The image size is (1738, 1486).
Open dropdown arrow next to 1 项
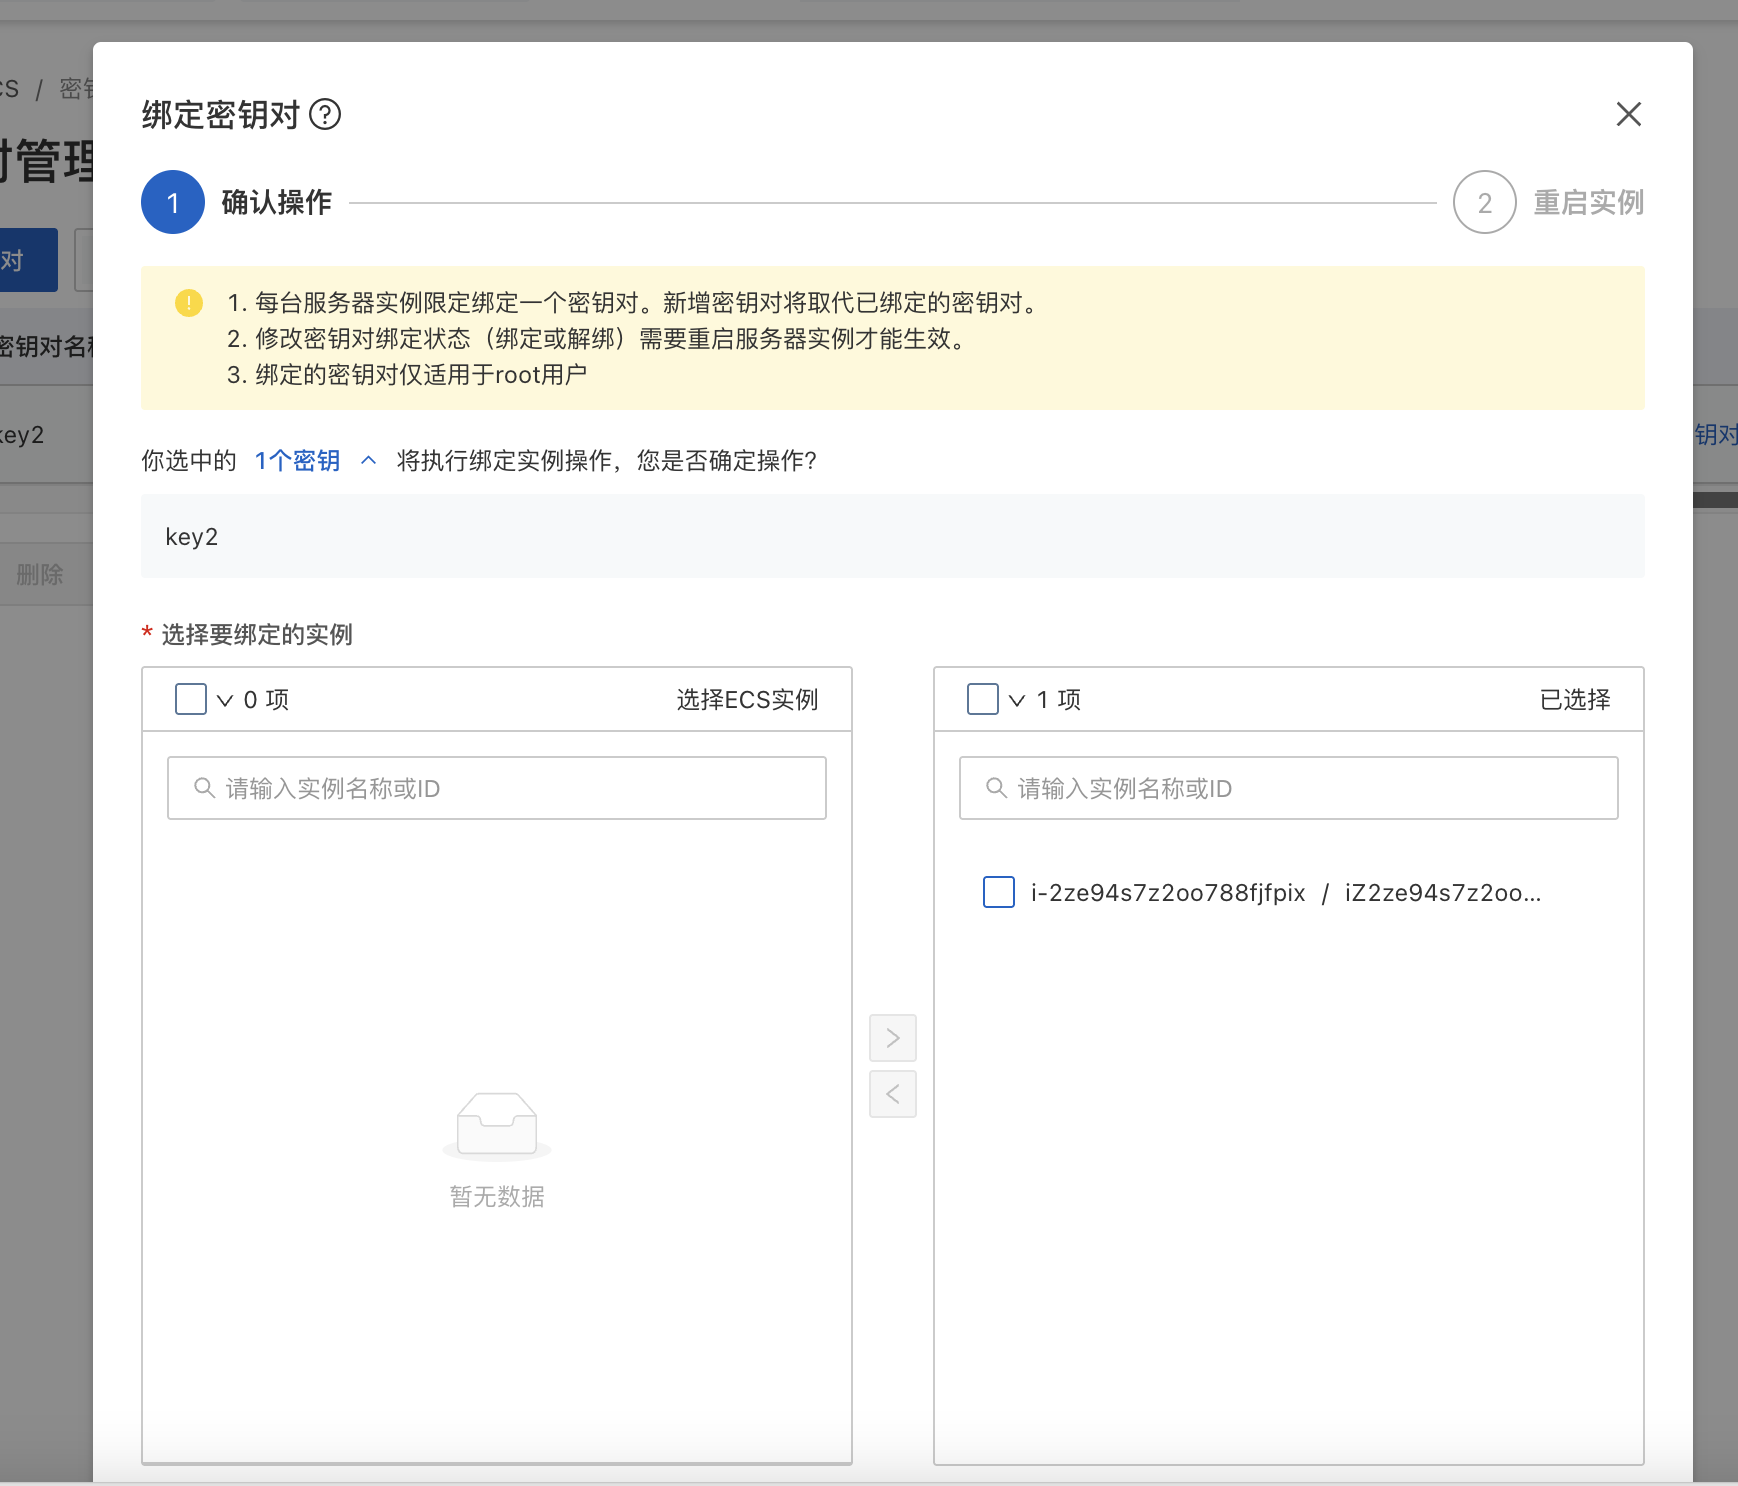tap(1017, 700)
